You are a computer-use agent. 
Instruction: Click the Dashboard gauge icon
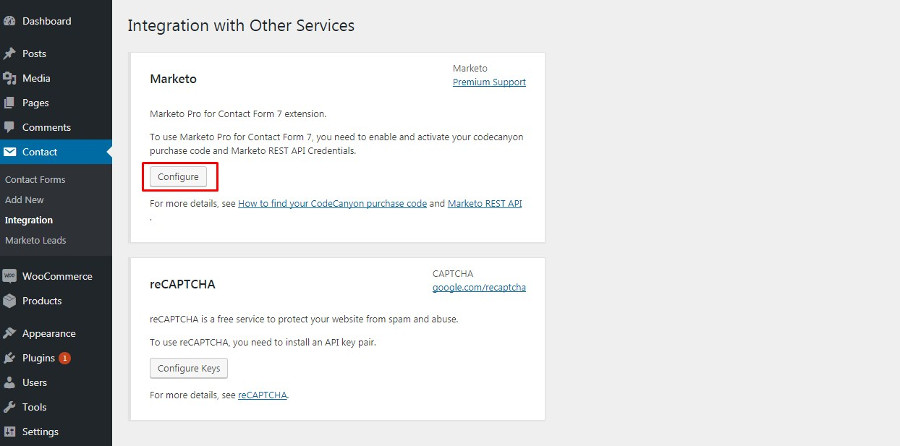pos(10,21)
